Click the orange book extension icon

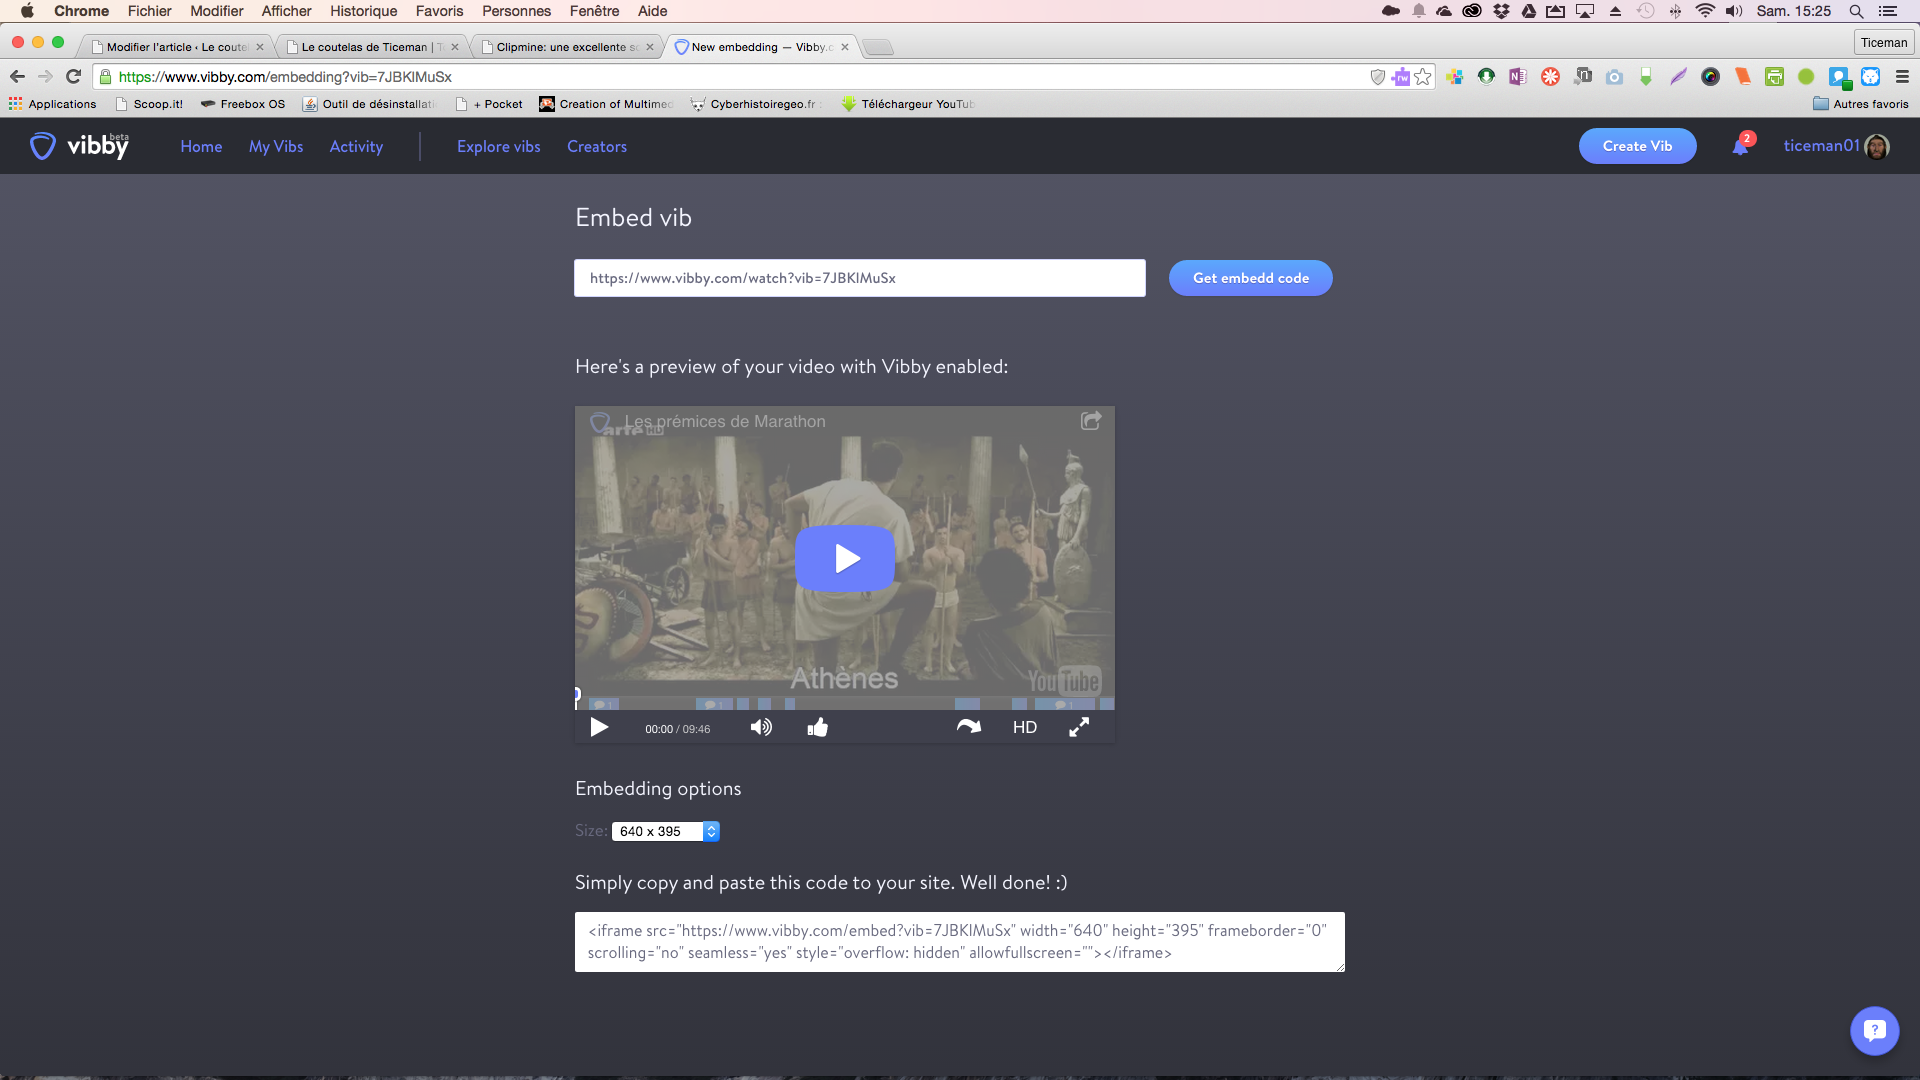(1742, 76)
